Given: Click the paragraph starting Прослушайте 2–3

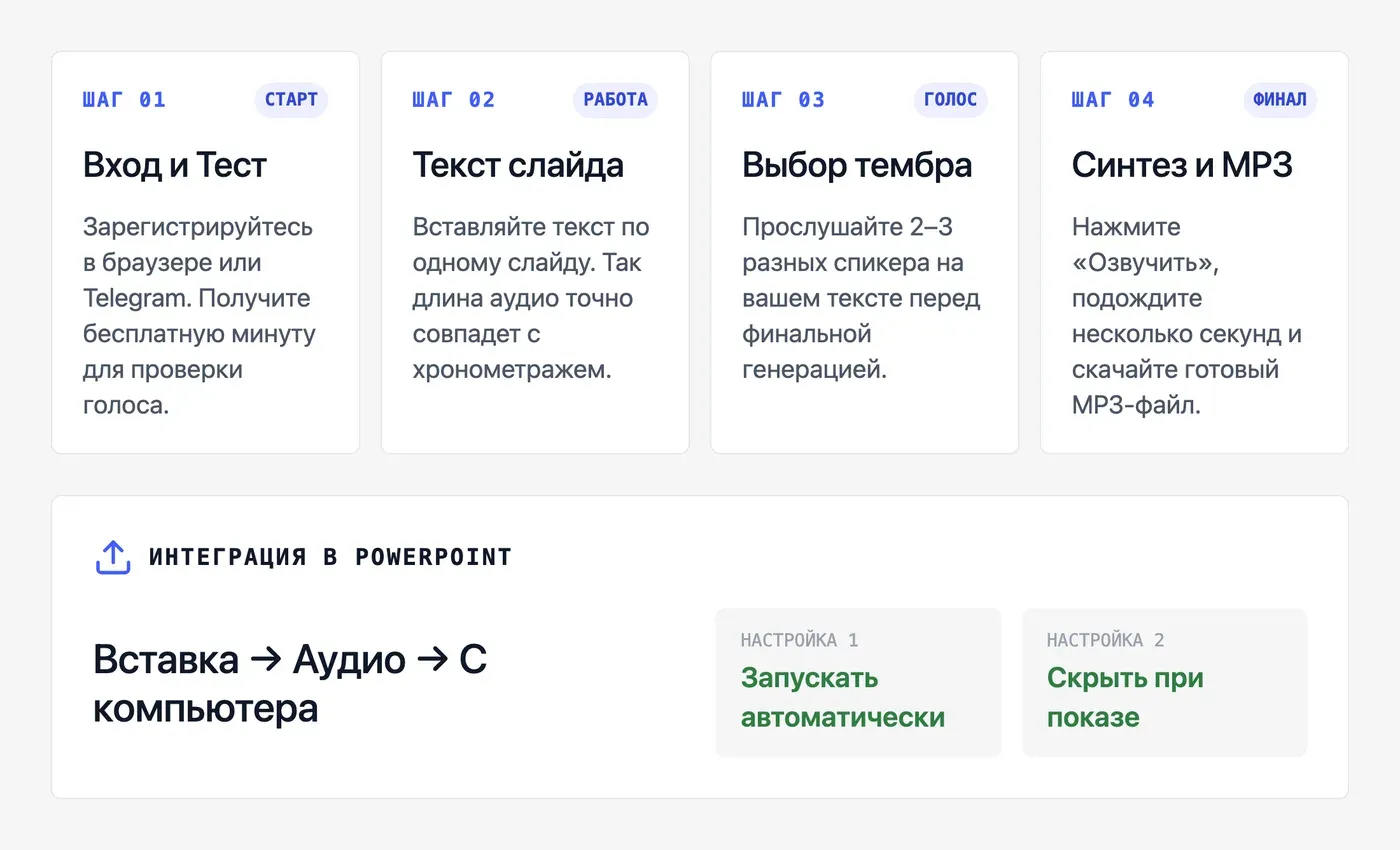Looking at the screenshot, I should [x=861, y=298].
